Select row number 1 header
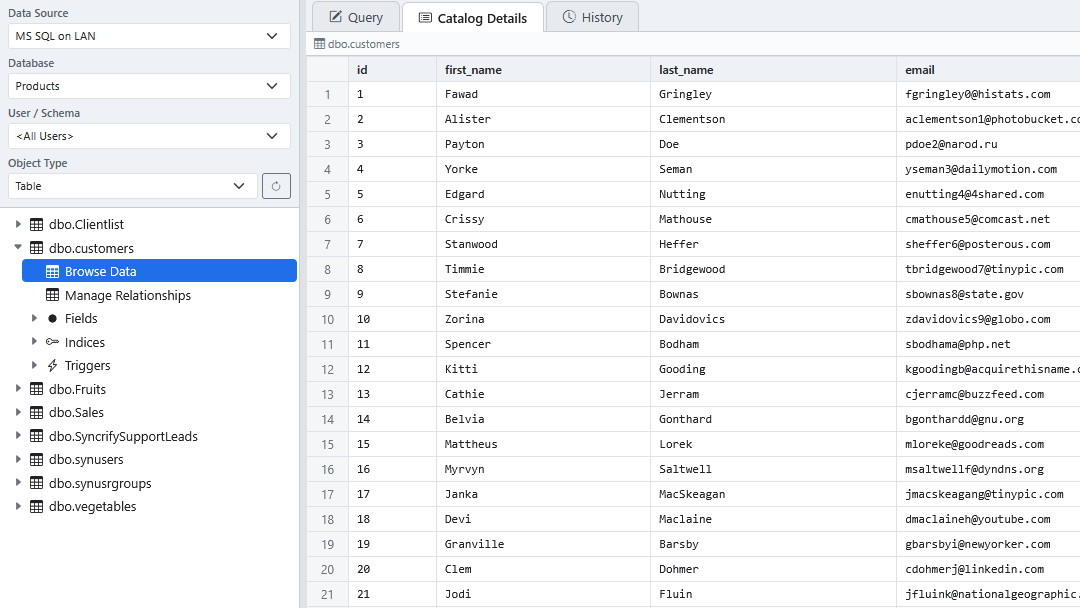This screenshot has width=1080, height=608. (327, 94)
